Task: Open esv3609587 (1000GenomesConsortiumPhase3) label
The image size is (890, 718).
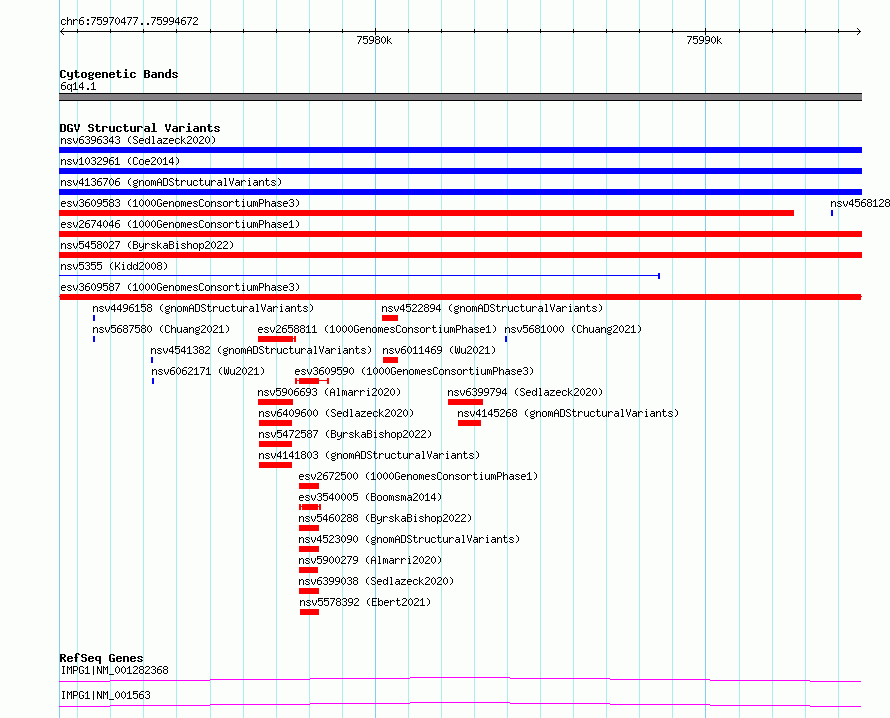Action: pyautogui.click(x=180, y=287)
